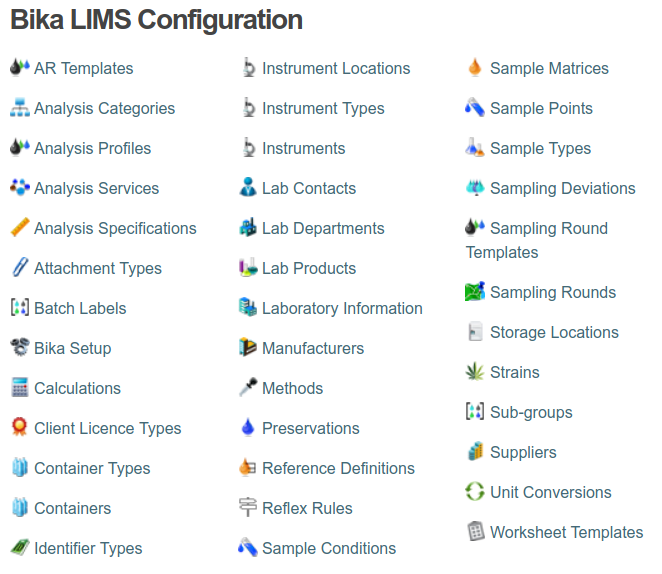Screen dimensions: 662x574
Task: Click the rosette icon for Client Licence Types
Action: tap(19, 428)
